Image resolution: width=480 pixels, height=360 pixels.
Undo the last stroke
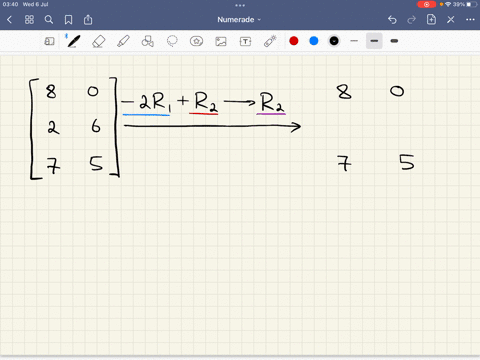tap(392, 20)
